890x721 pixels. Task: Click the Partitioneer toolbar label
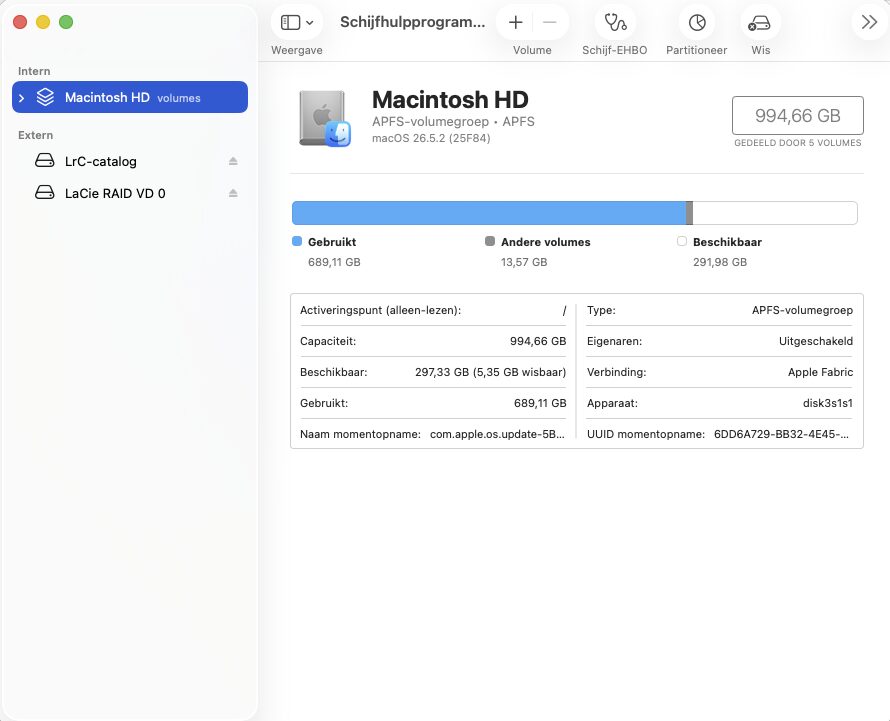tap(696, 50)
